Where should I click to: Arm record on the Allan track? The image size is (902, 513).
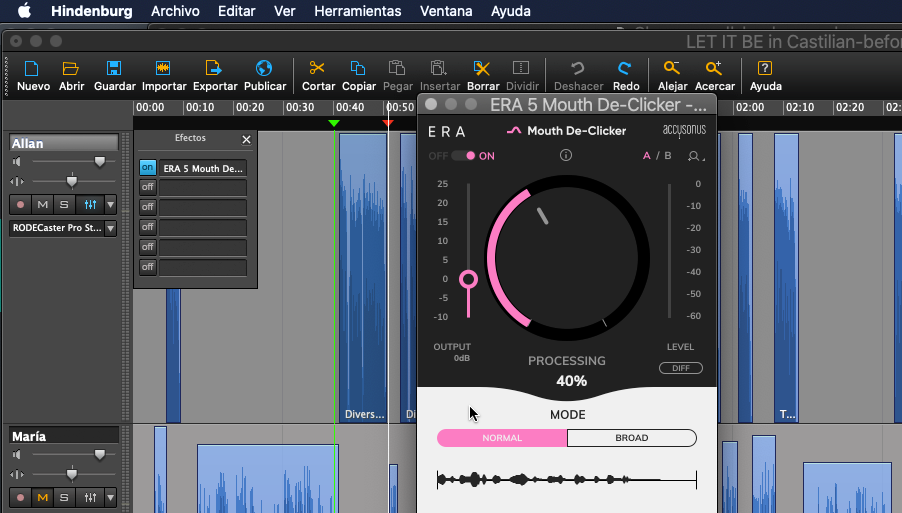point(21,204)
